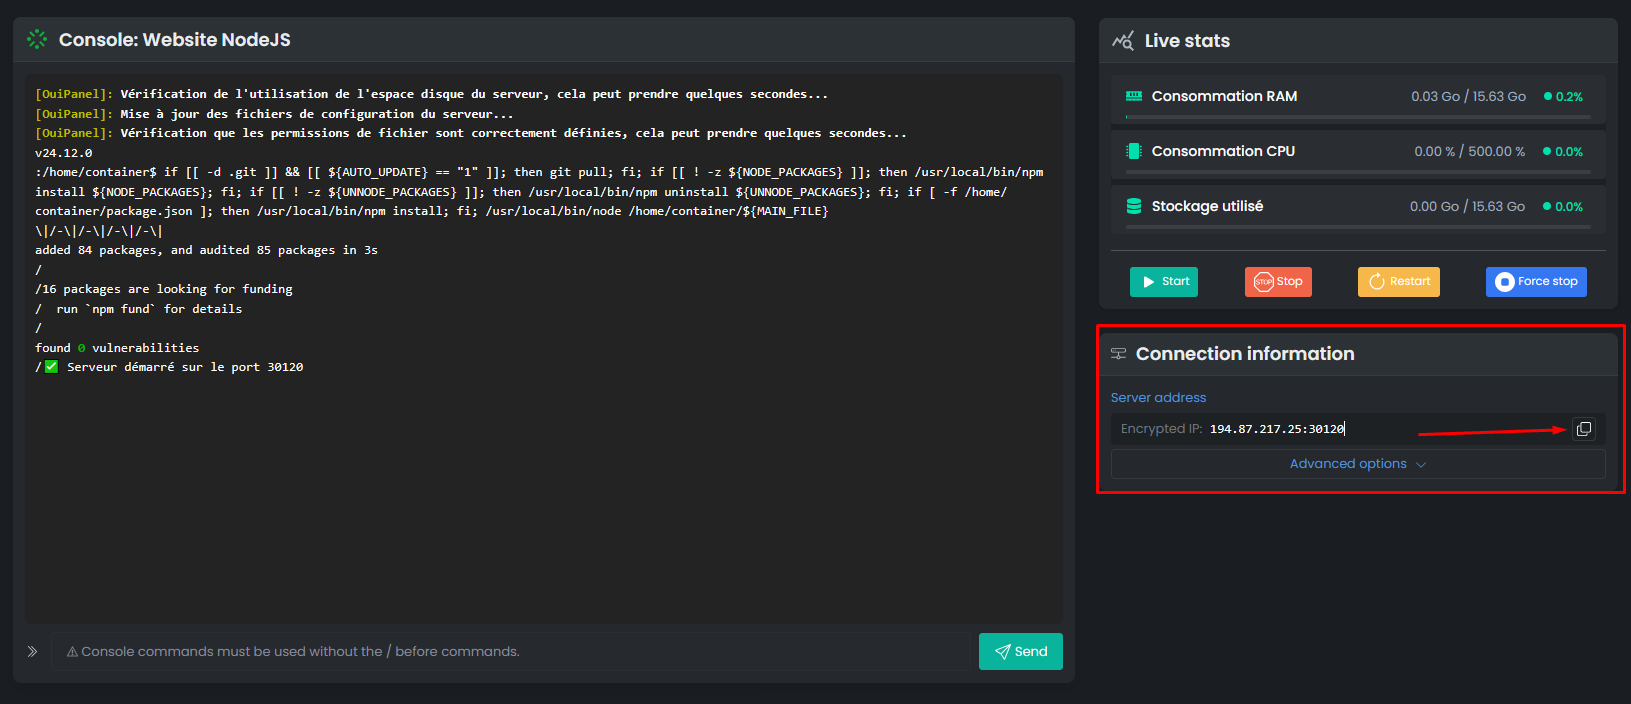Click the double chevron icon beside command input

point(32,652)
